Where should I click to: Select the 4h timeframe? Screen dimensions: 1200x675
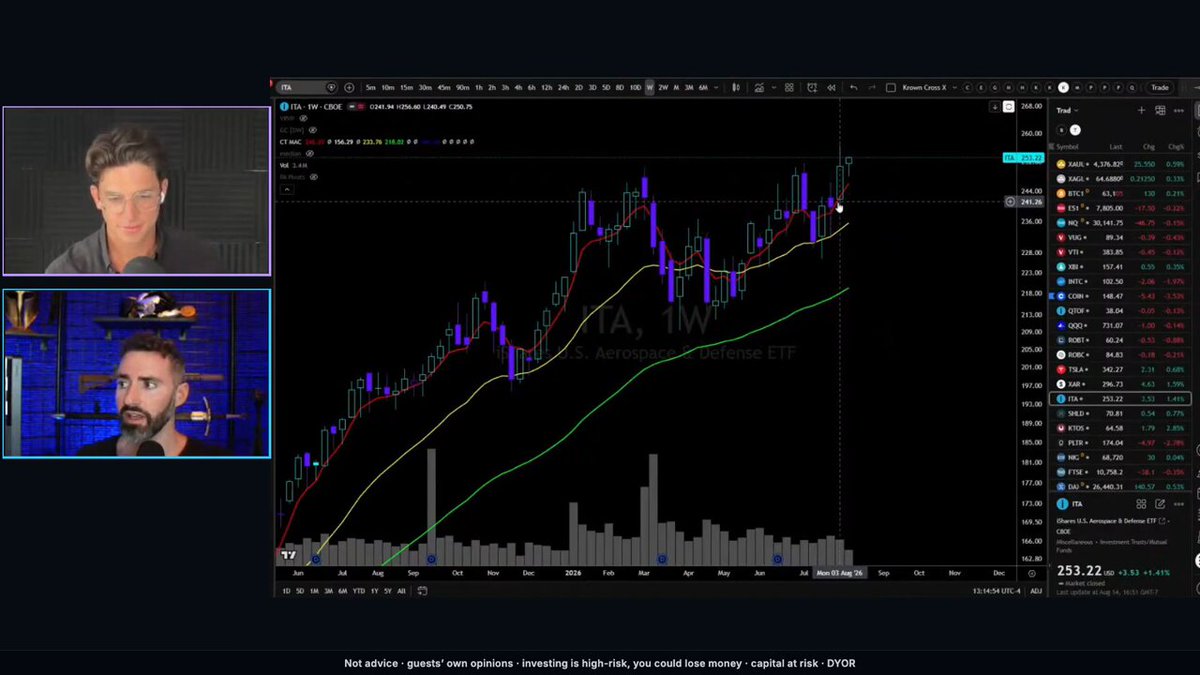coord(518,87)
